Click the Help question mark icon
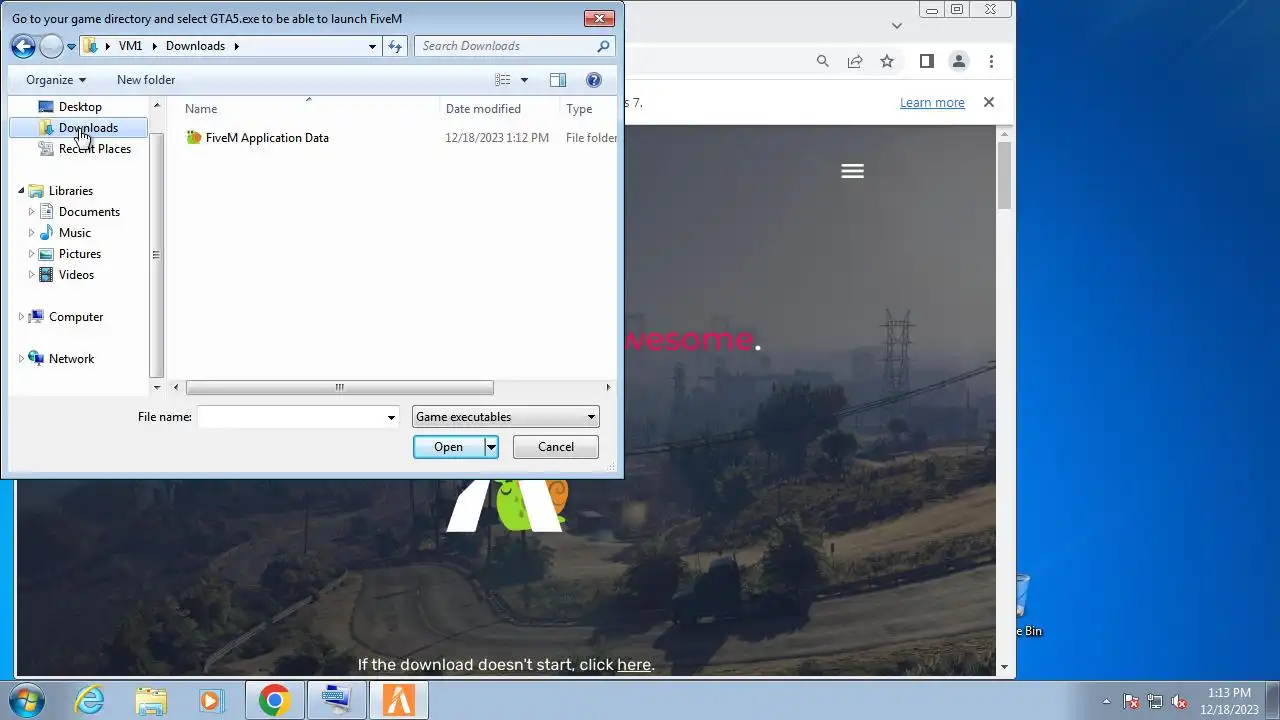Screen dimensions: 1280x720 [x=593, y=80]
